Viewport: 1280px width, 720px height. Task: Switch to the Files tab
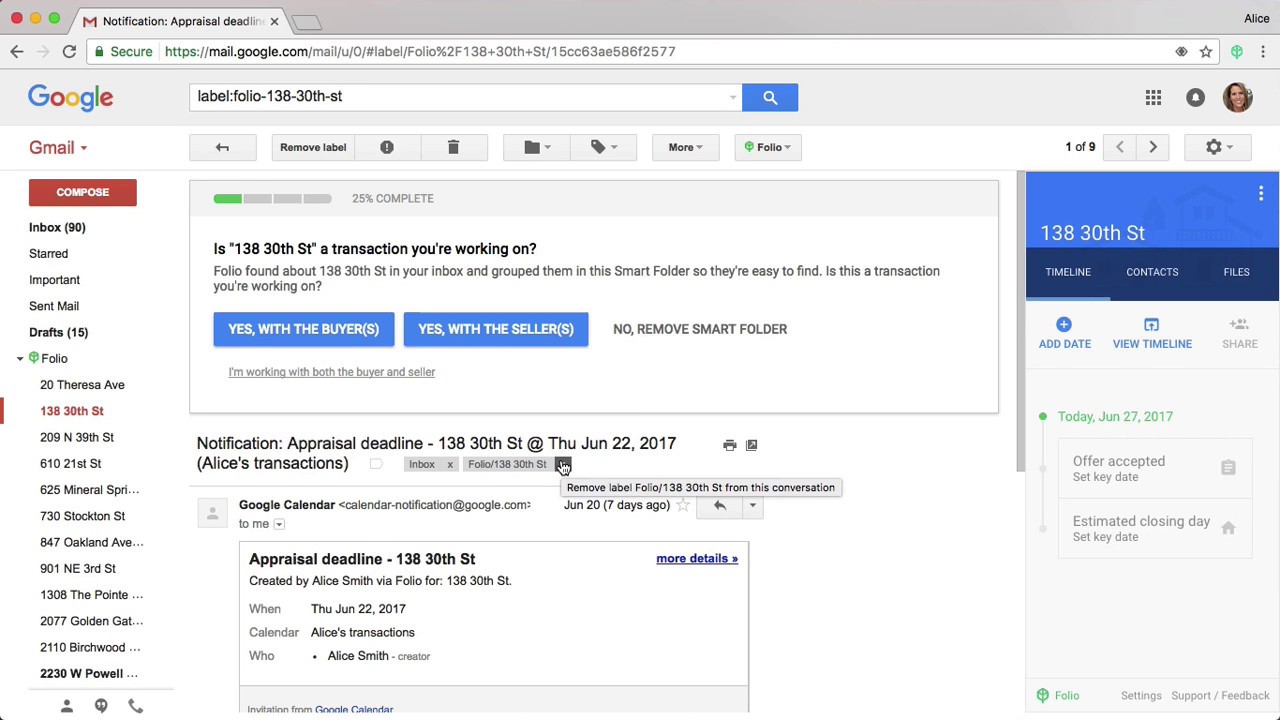[1236, 272]
